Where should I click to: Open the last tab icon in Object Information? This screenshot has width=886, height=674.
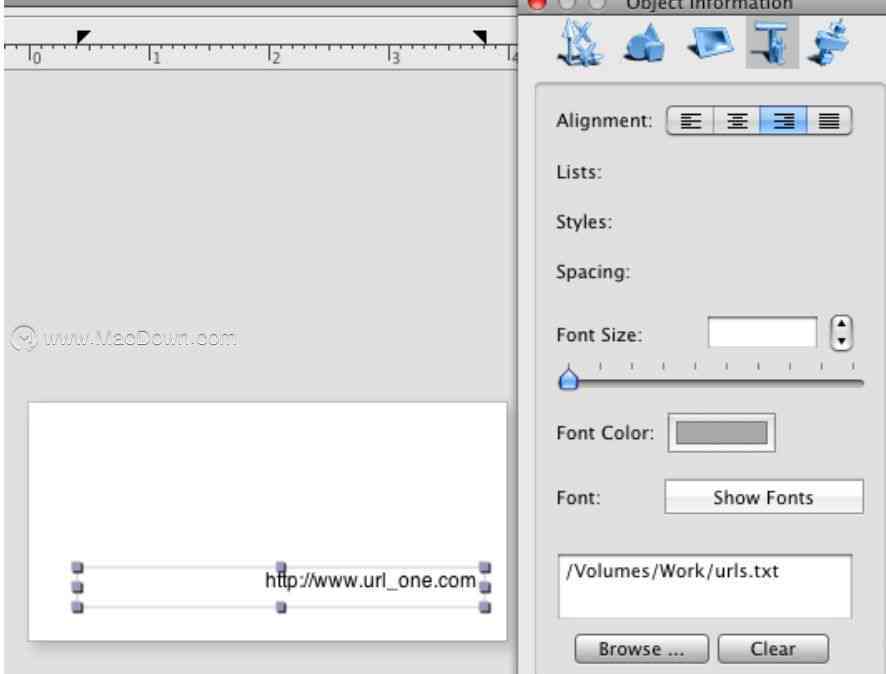pyautogui.click(x=829, y=42)
